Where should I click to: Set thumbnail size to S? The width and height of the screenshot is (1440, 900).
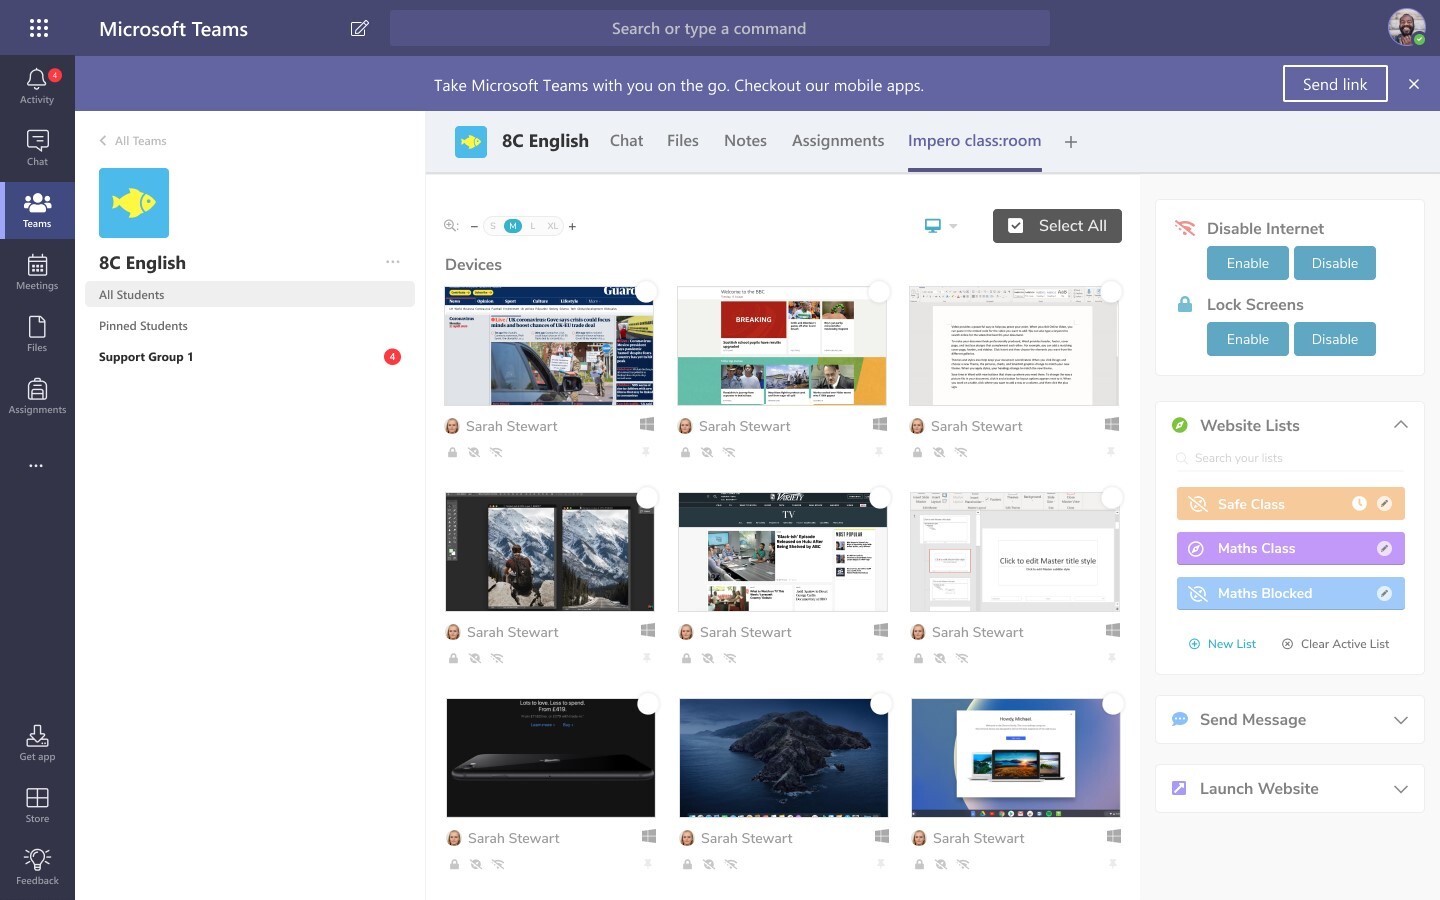[x=493, y=226]
